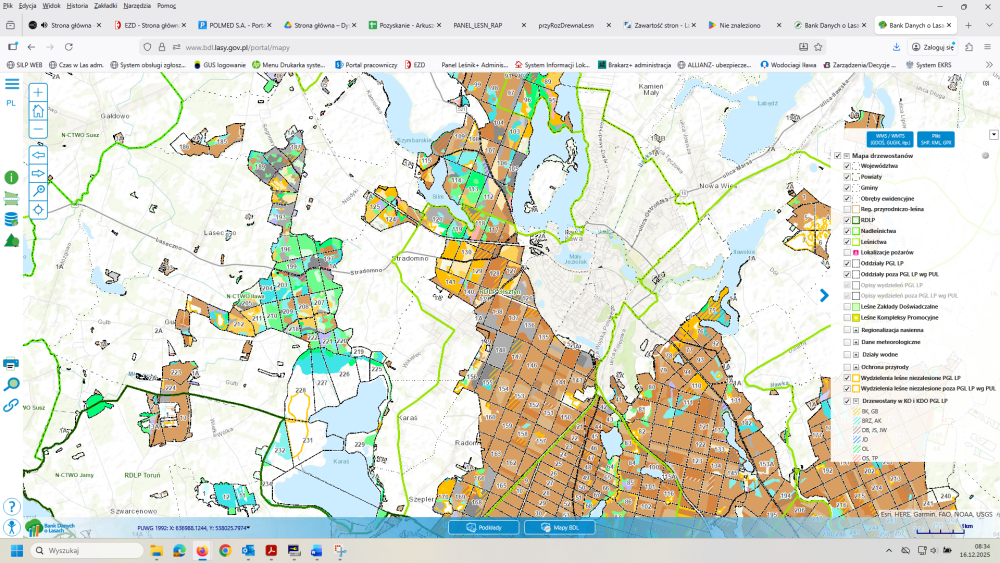1000x563 pixels.
Task: Switch to the PANEL_LESN_RAP browser tab
Action: point(480,24)
